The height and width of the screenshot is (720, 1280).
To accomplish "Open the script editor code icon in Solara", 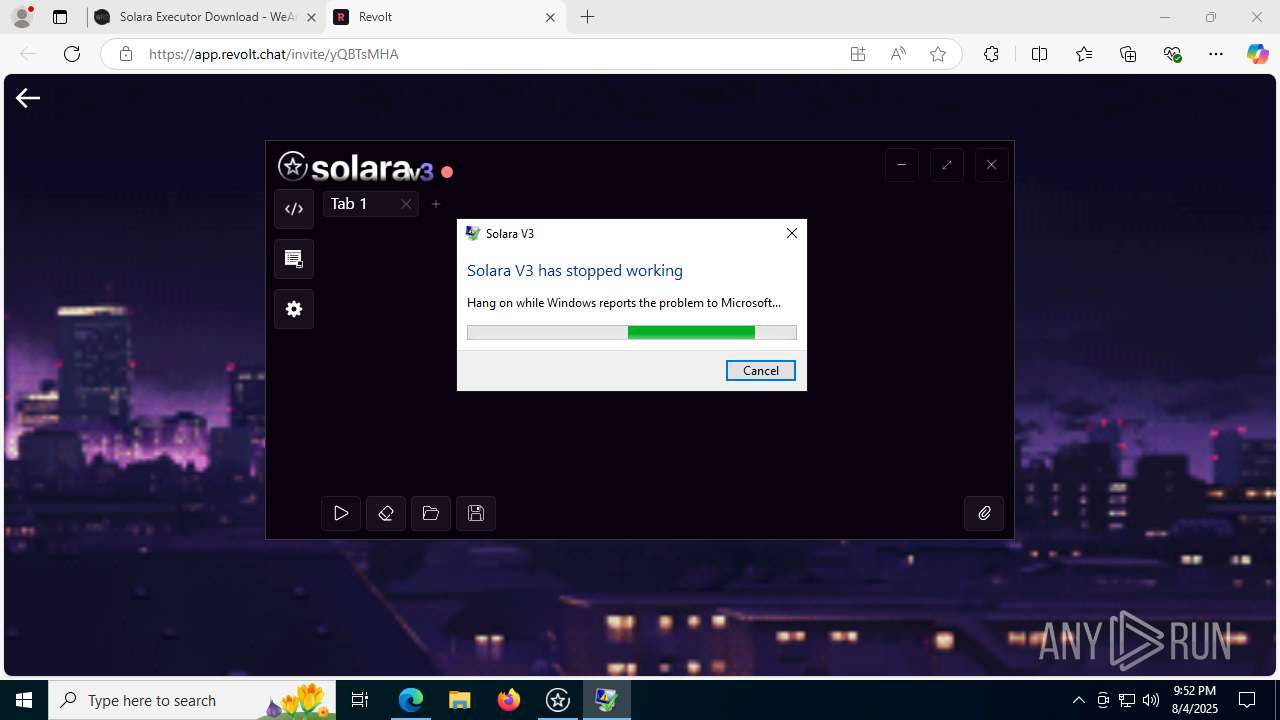I will coord(294,209).
